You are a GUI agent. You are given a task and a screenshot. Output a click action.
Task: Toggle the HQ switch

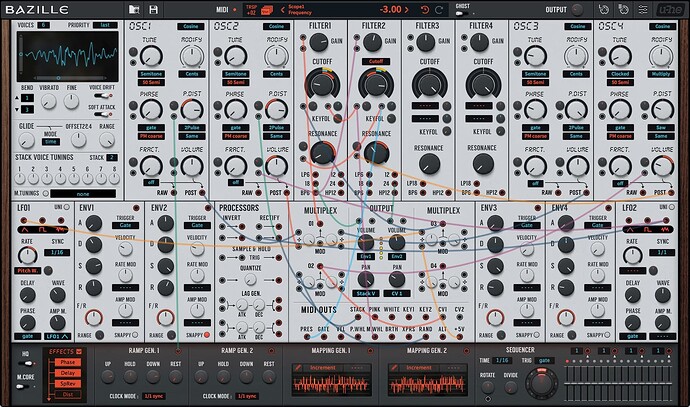27,363
